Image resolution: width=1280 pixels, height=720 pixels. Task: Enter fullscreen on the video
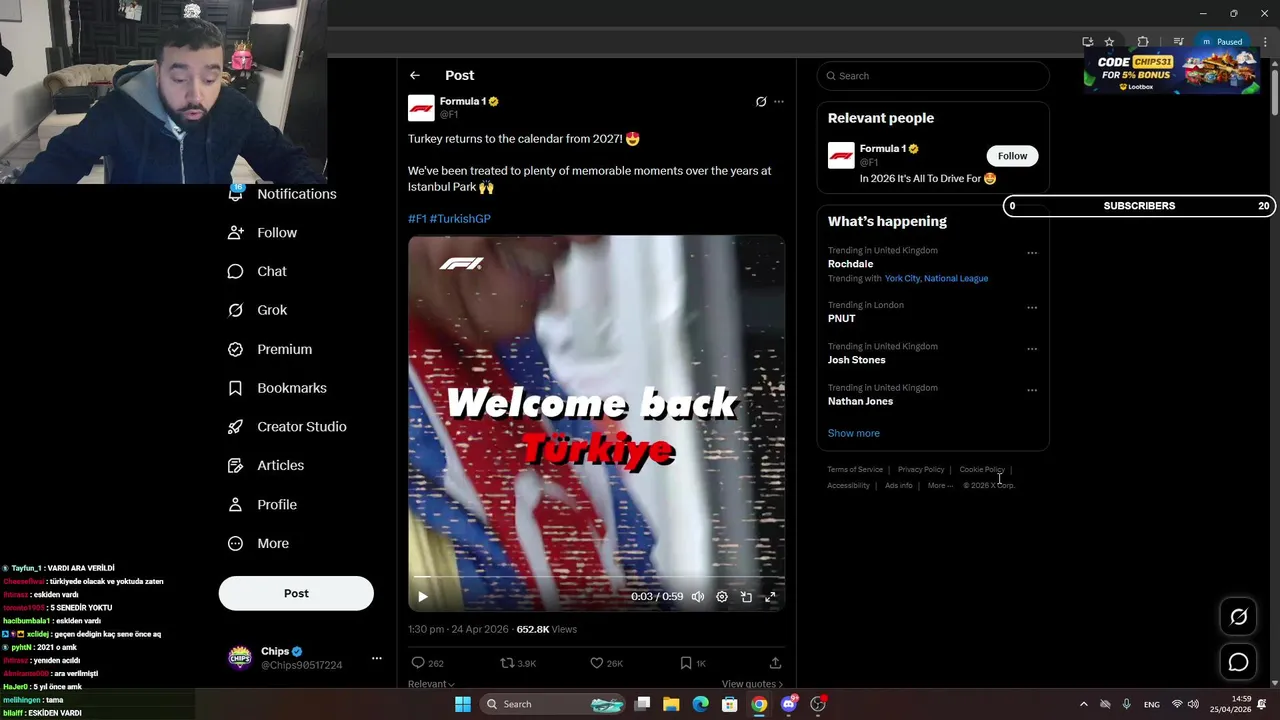pyautogui.click(x=771, y=597)
